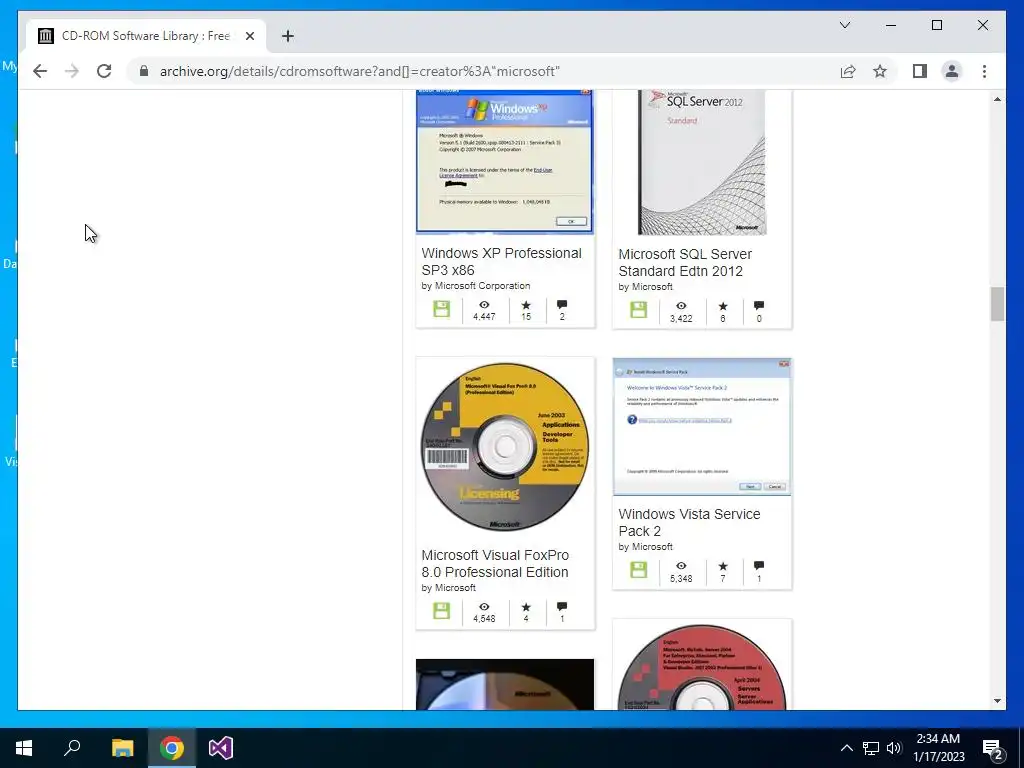This screenshot has height=768, width=1024.
Task: Click the software floppy icon on Vista Service Pack card
Action: [639, 570]
